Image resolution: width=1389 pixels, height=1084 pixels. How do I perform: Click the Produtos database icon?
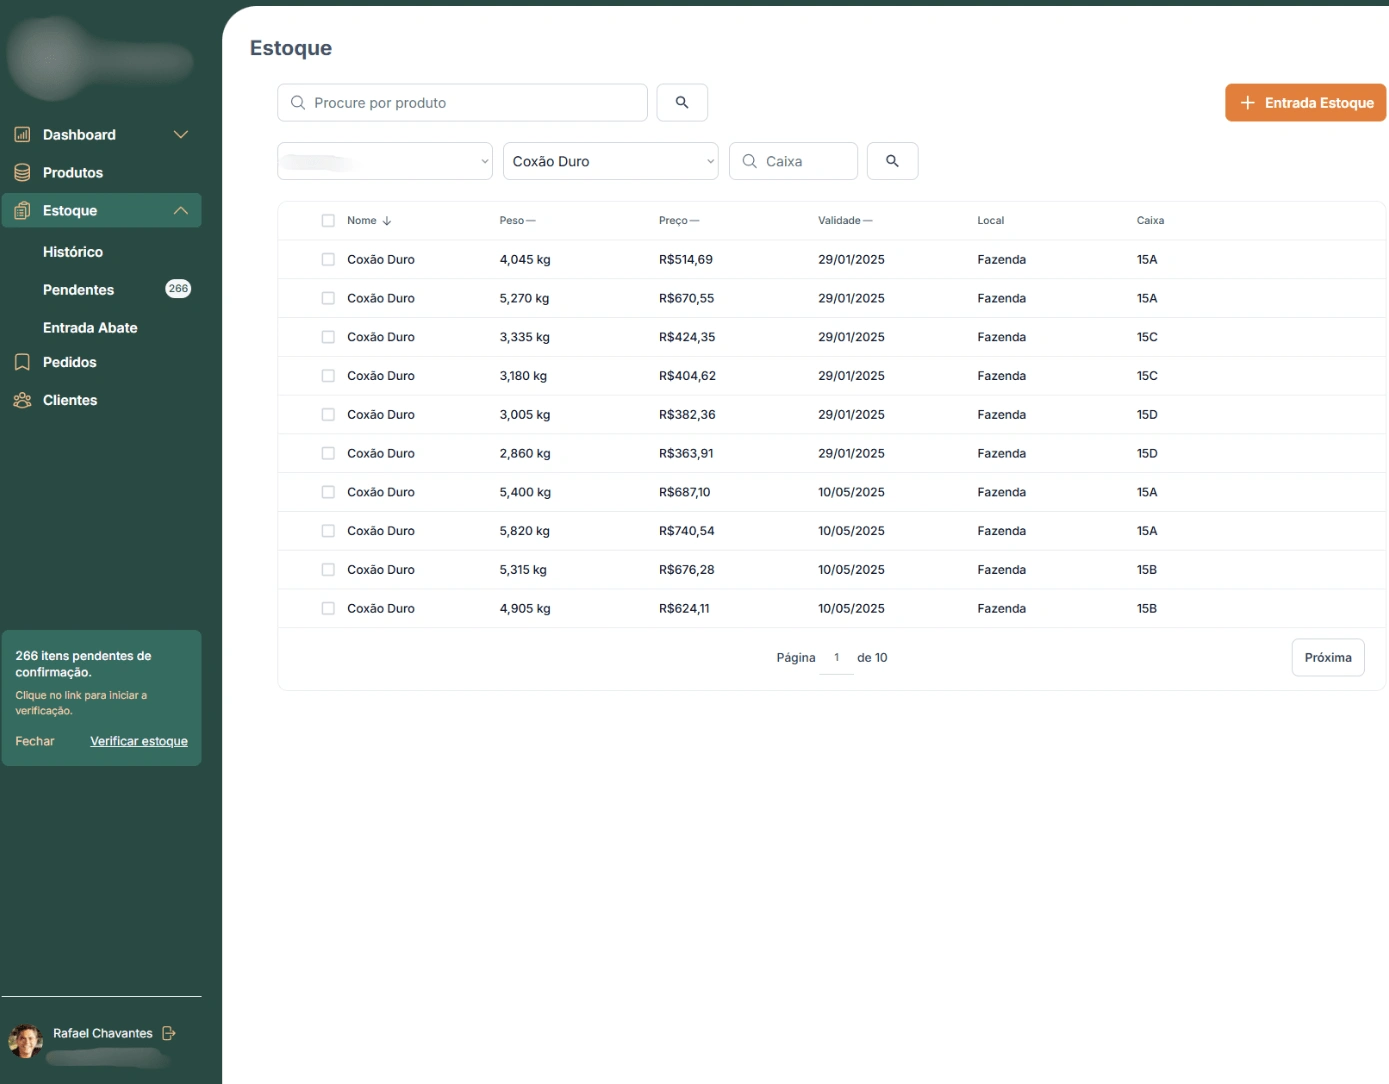[22, 172]
